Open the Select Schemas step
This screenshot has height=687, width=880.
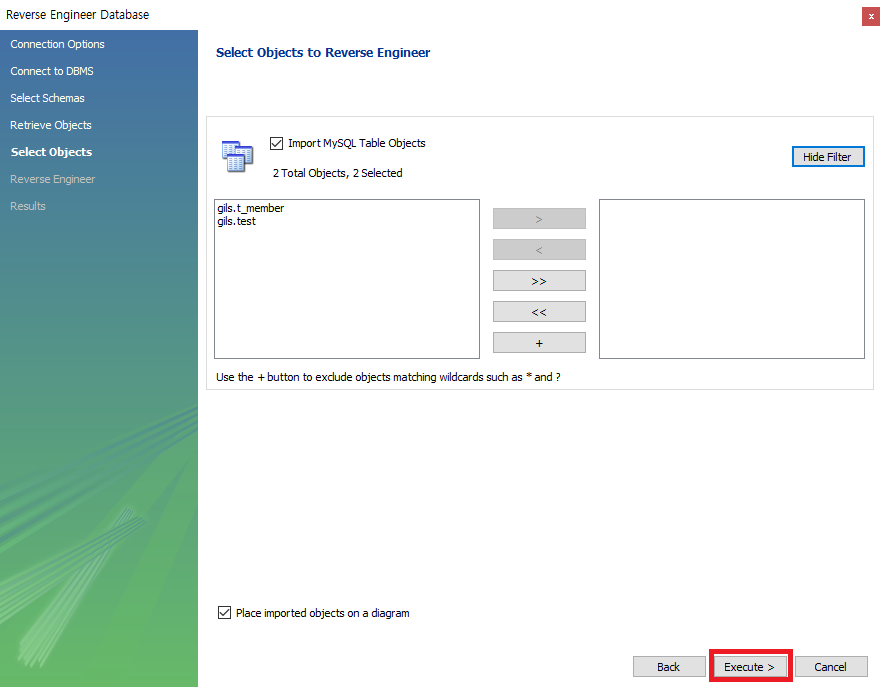[47, 98]
